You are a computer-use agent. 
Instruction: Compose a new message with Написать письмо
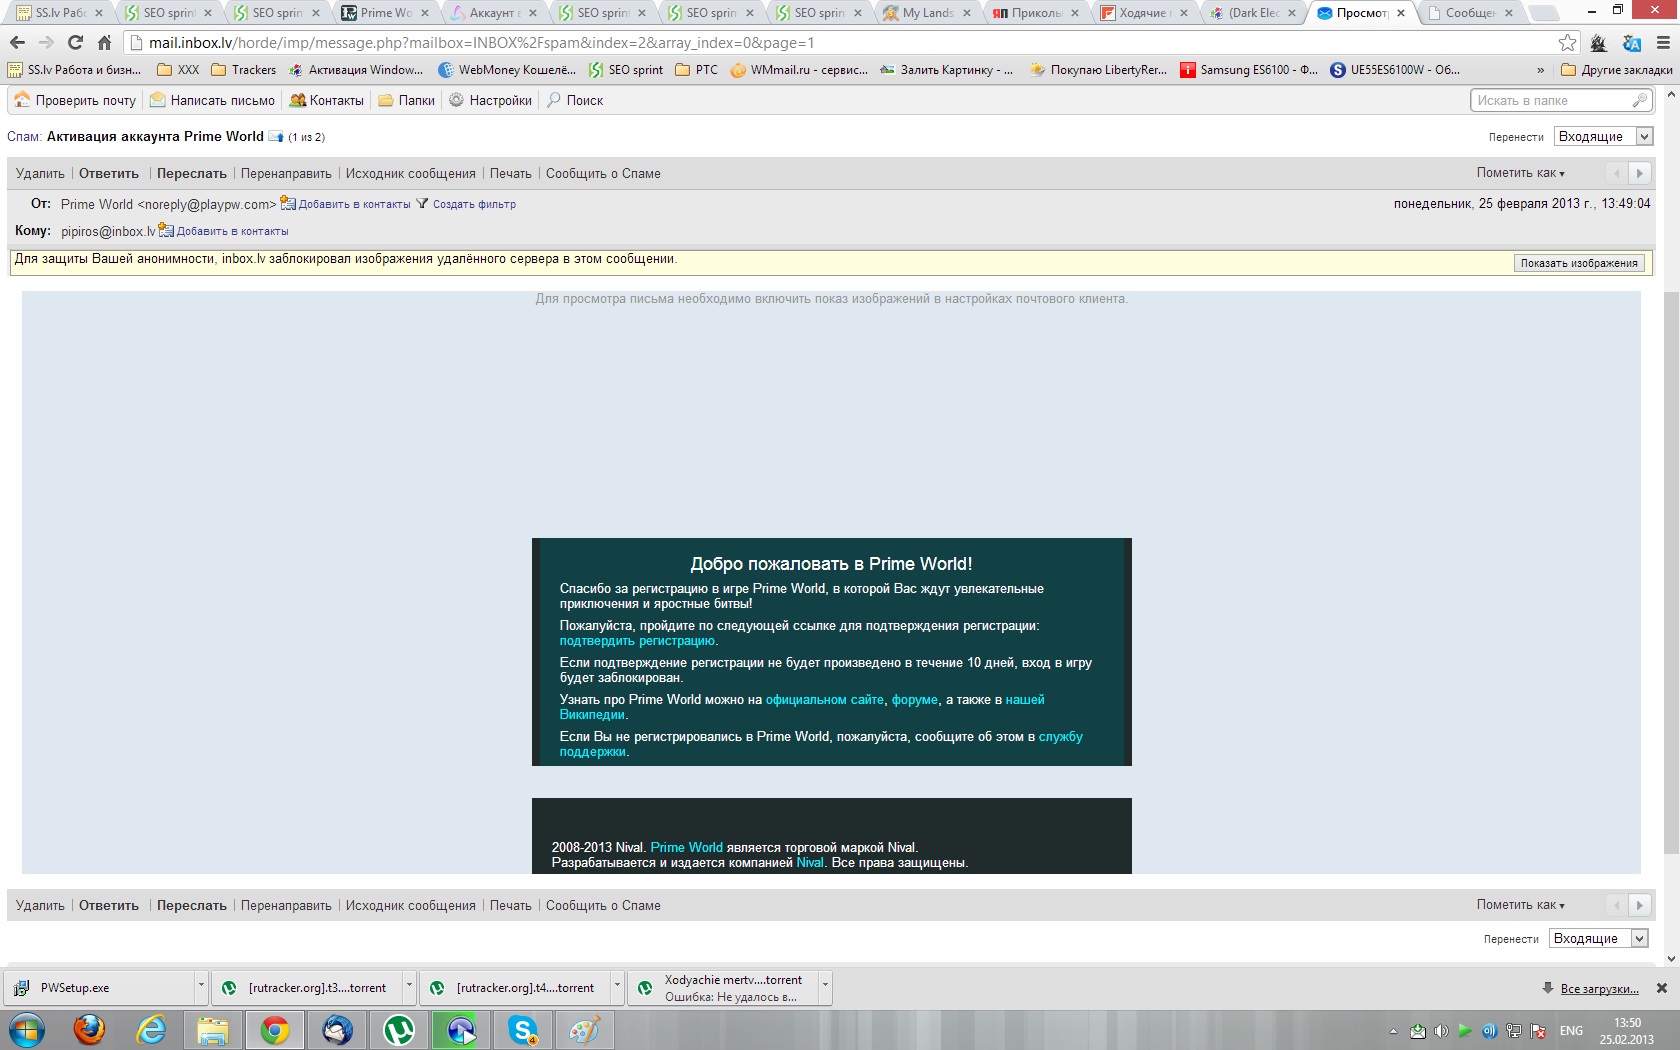point(212,100)
